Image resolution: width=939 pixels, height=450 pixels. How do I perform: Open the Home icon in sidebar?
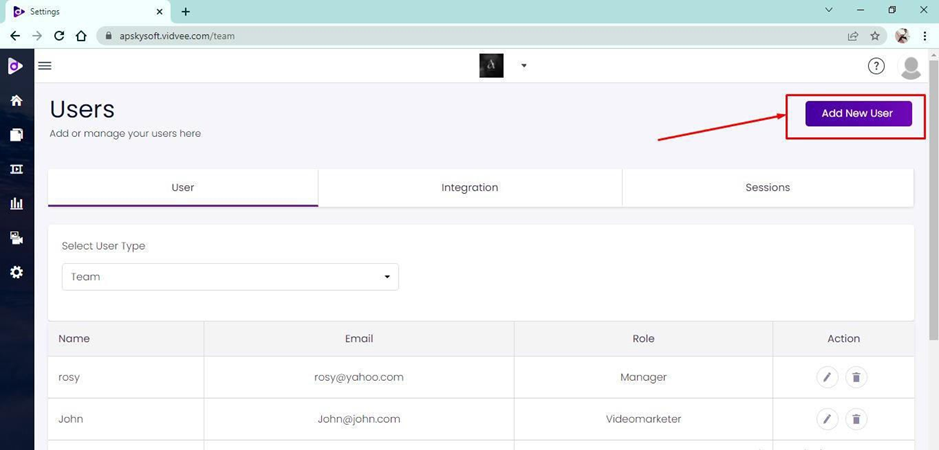click(x=17, y=101)
